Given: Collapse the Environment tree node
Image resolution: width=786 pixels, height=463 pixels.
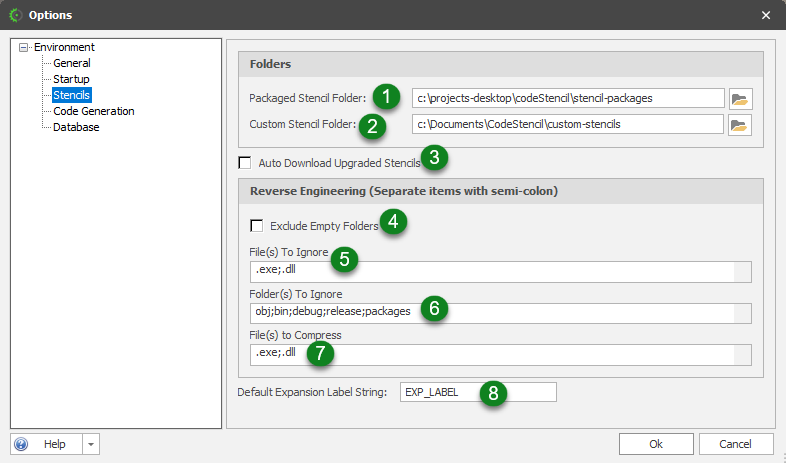Looking at the screenshot, I should (25, 47).
